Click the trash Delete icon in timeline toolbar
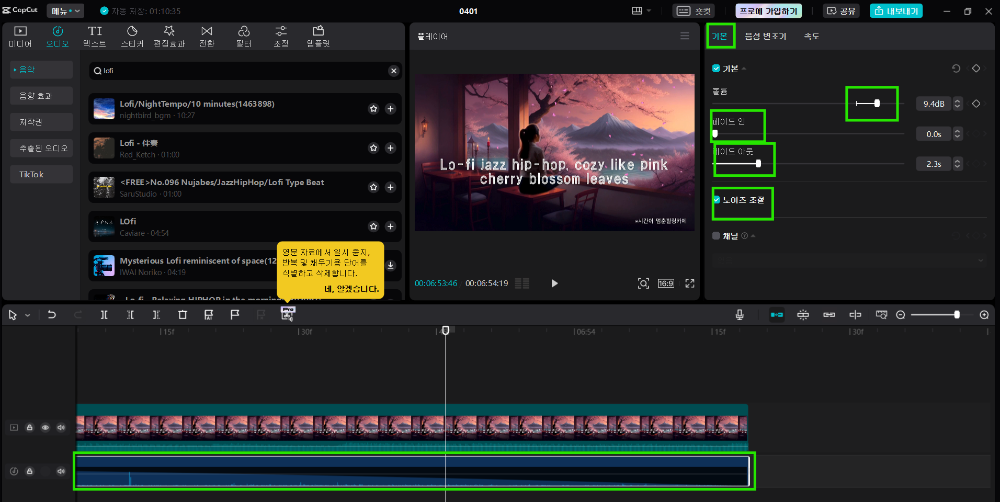This screenshot has width=1000, height=502. (x=182, y=314)
